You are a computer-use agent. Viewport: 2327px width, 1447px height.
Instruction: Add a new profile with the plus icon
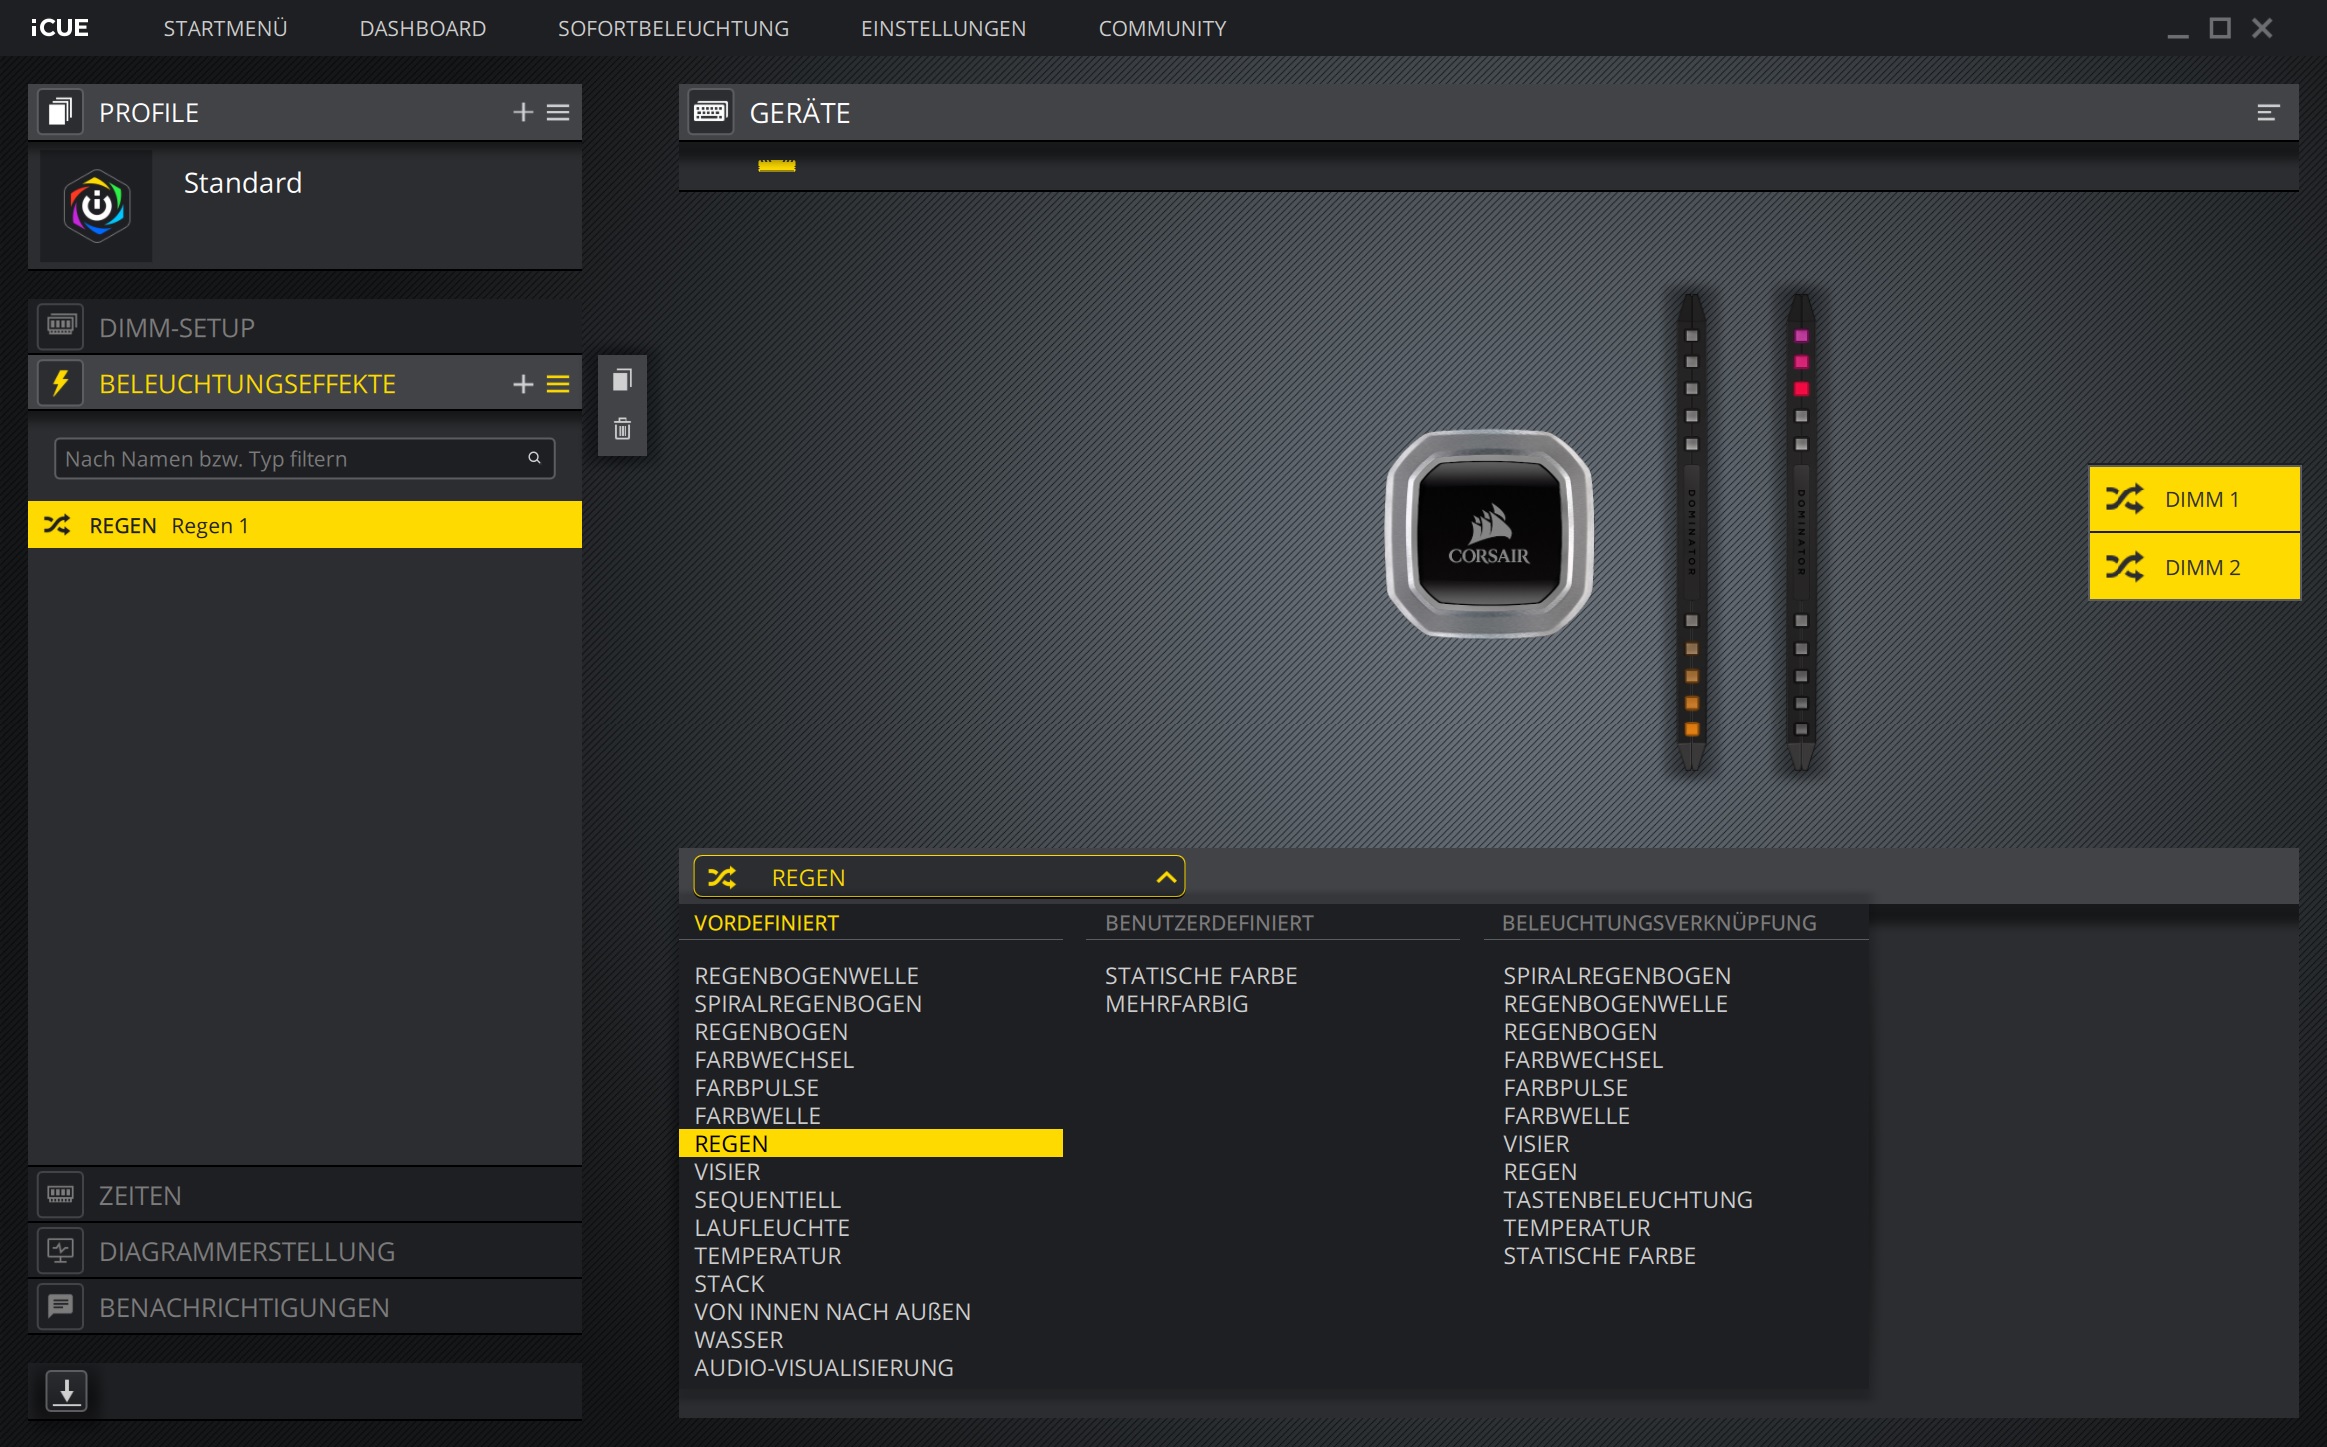pos(522,112)
